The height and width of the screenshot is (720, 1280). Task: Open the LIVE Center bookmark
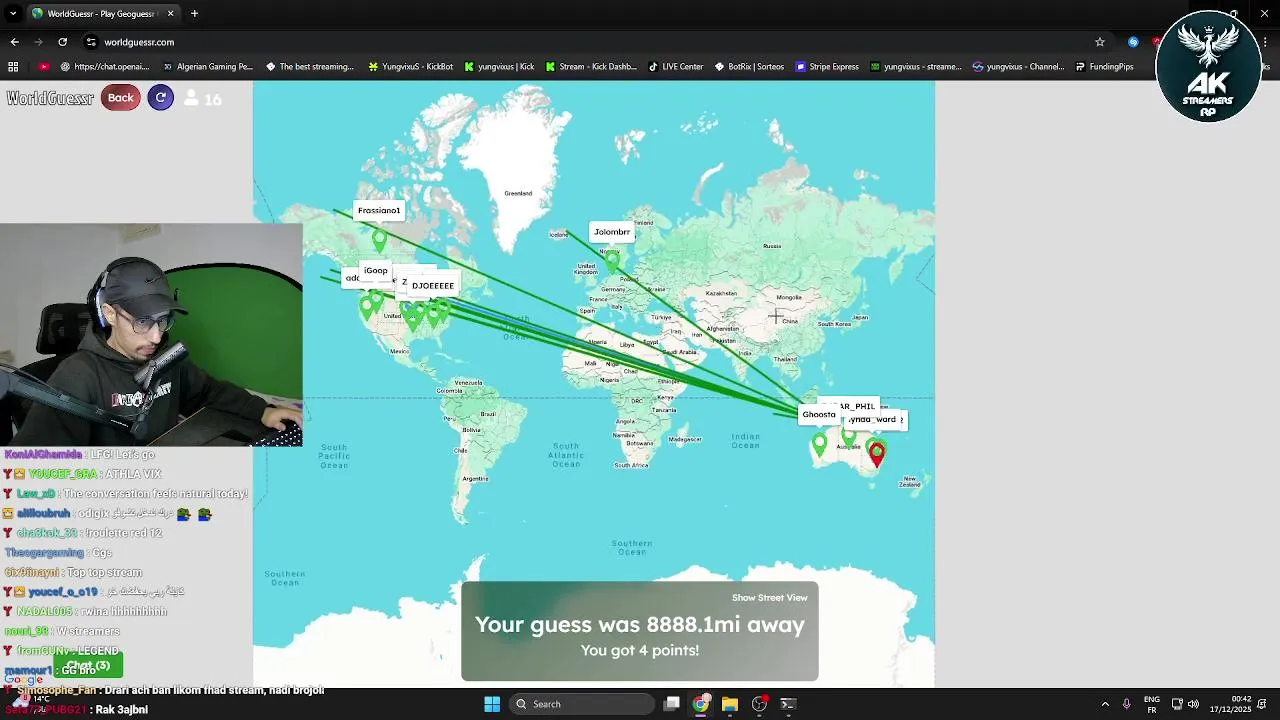(x=675, y=67)
